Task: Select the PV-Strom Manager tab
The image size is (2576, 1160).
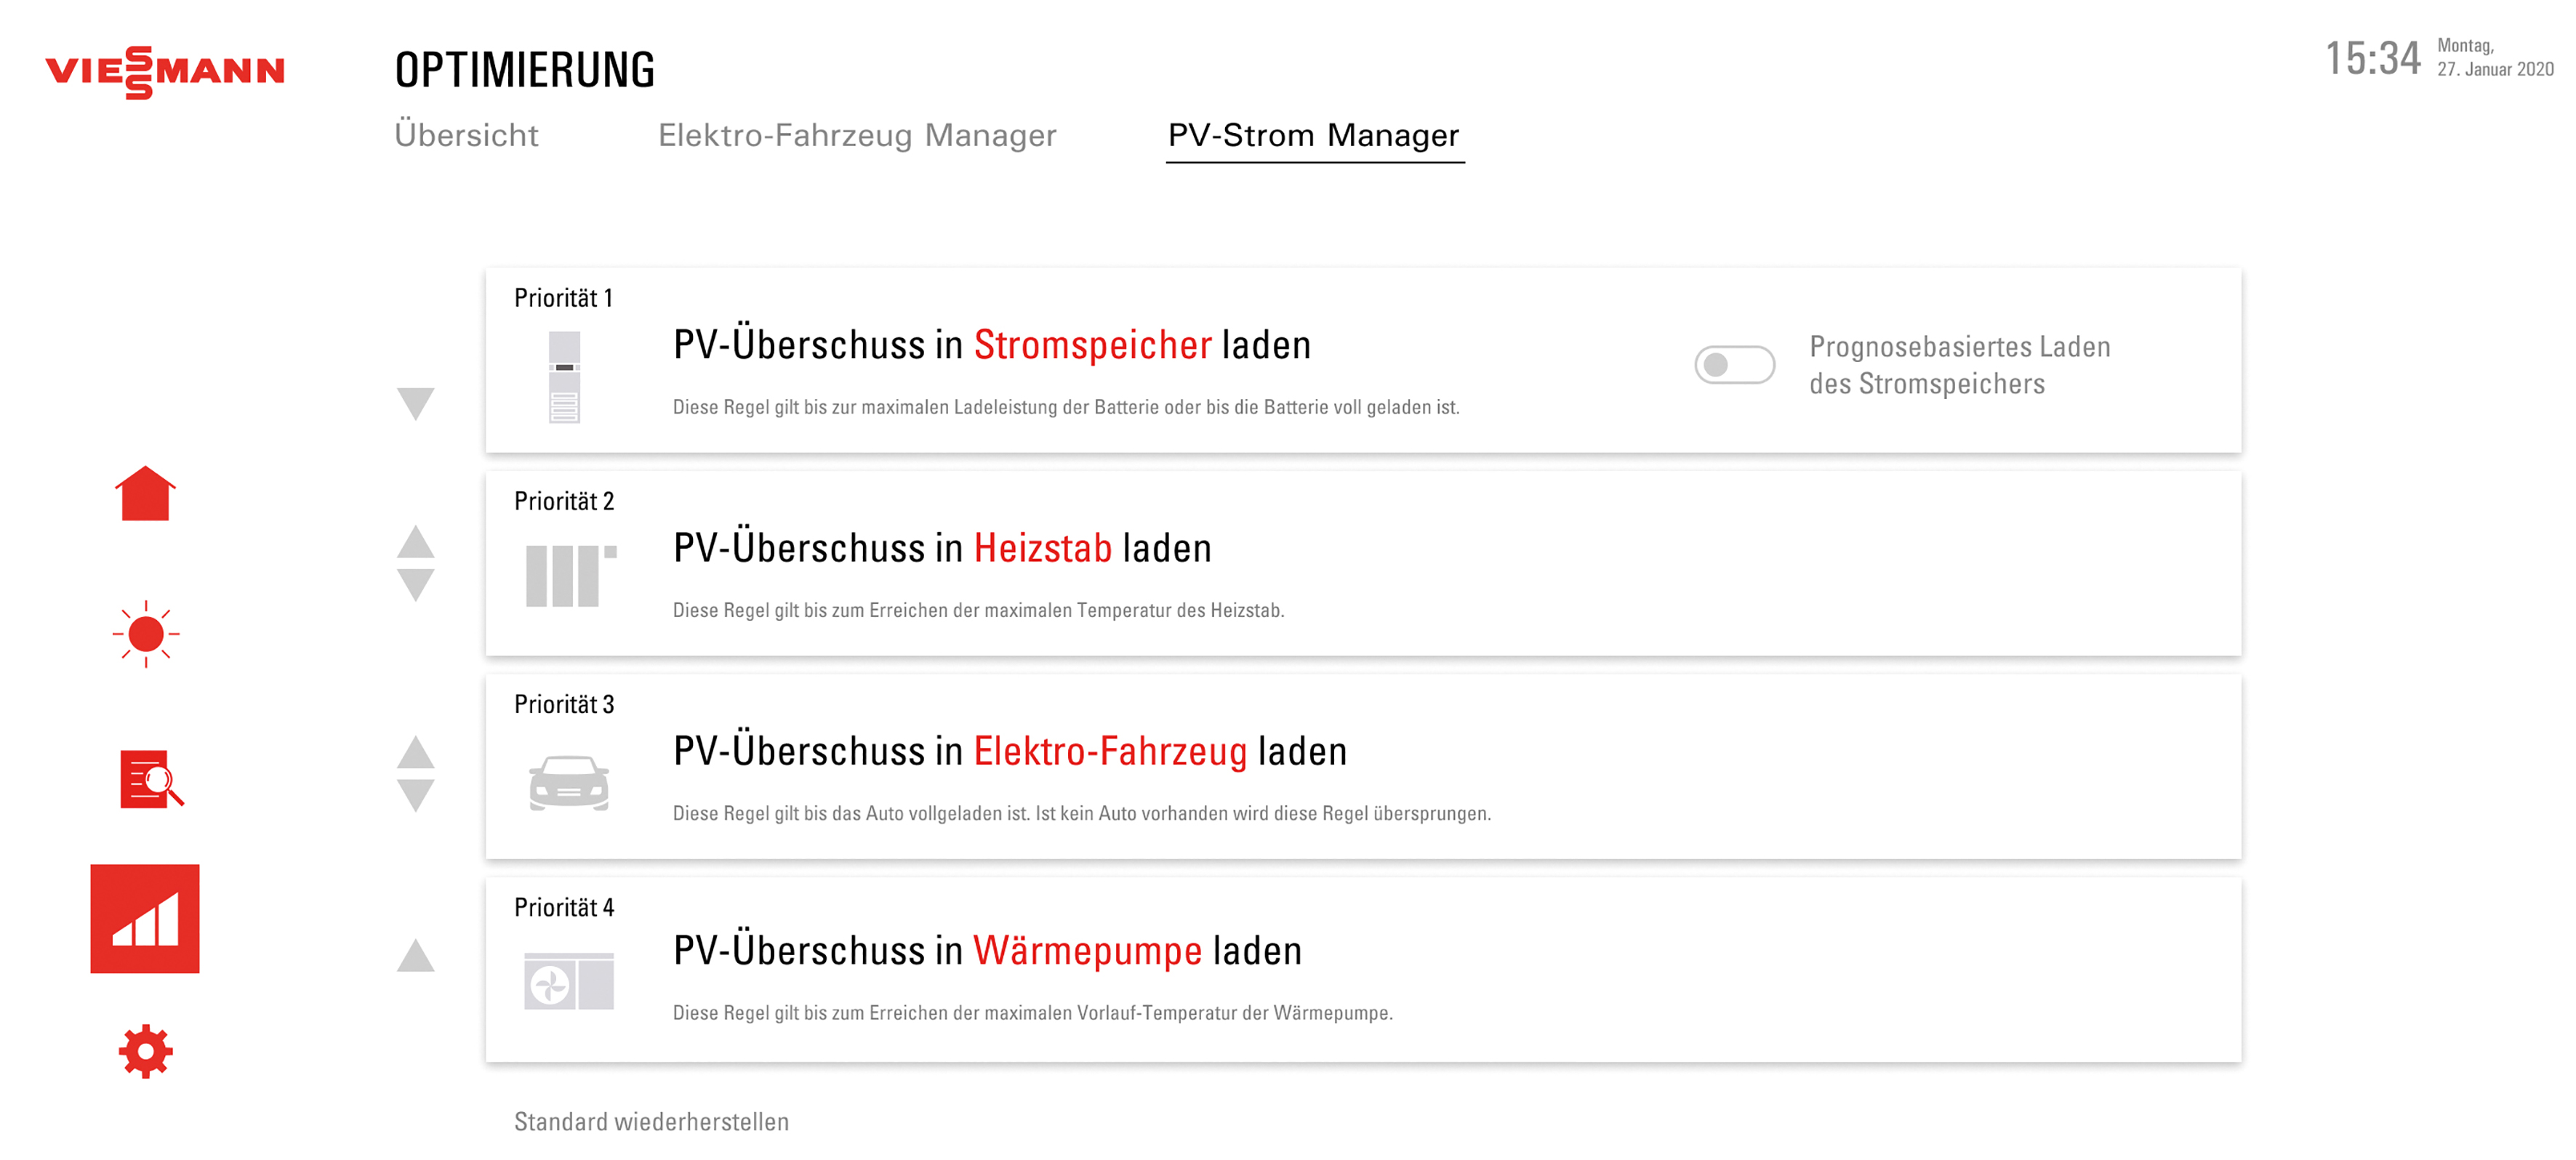Action: pos(1314,136)
